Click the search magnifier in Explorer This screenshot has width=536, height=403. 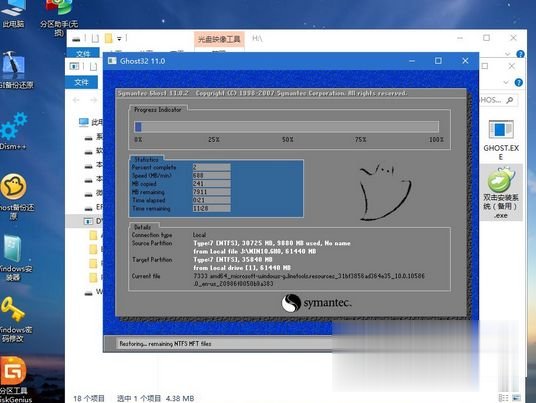point(510,100)
